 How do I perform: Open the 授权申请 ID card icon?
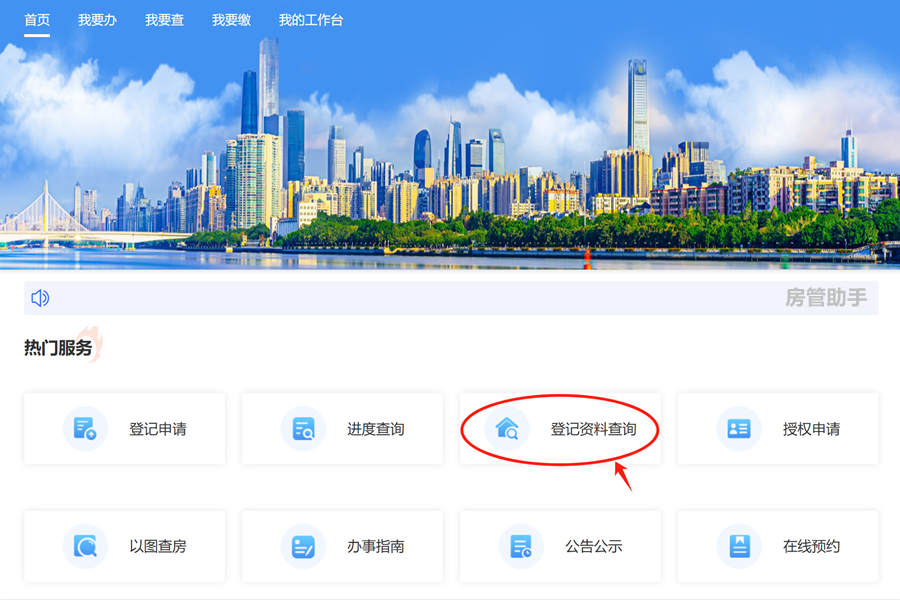(737, 428)
